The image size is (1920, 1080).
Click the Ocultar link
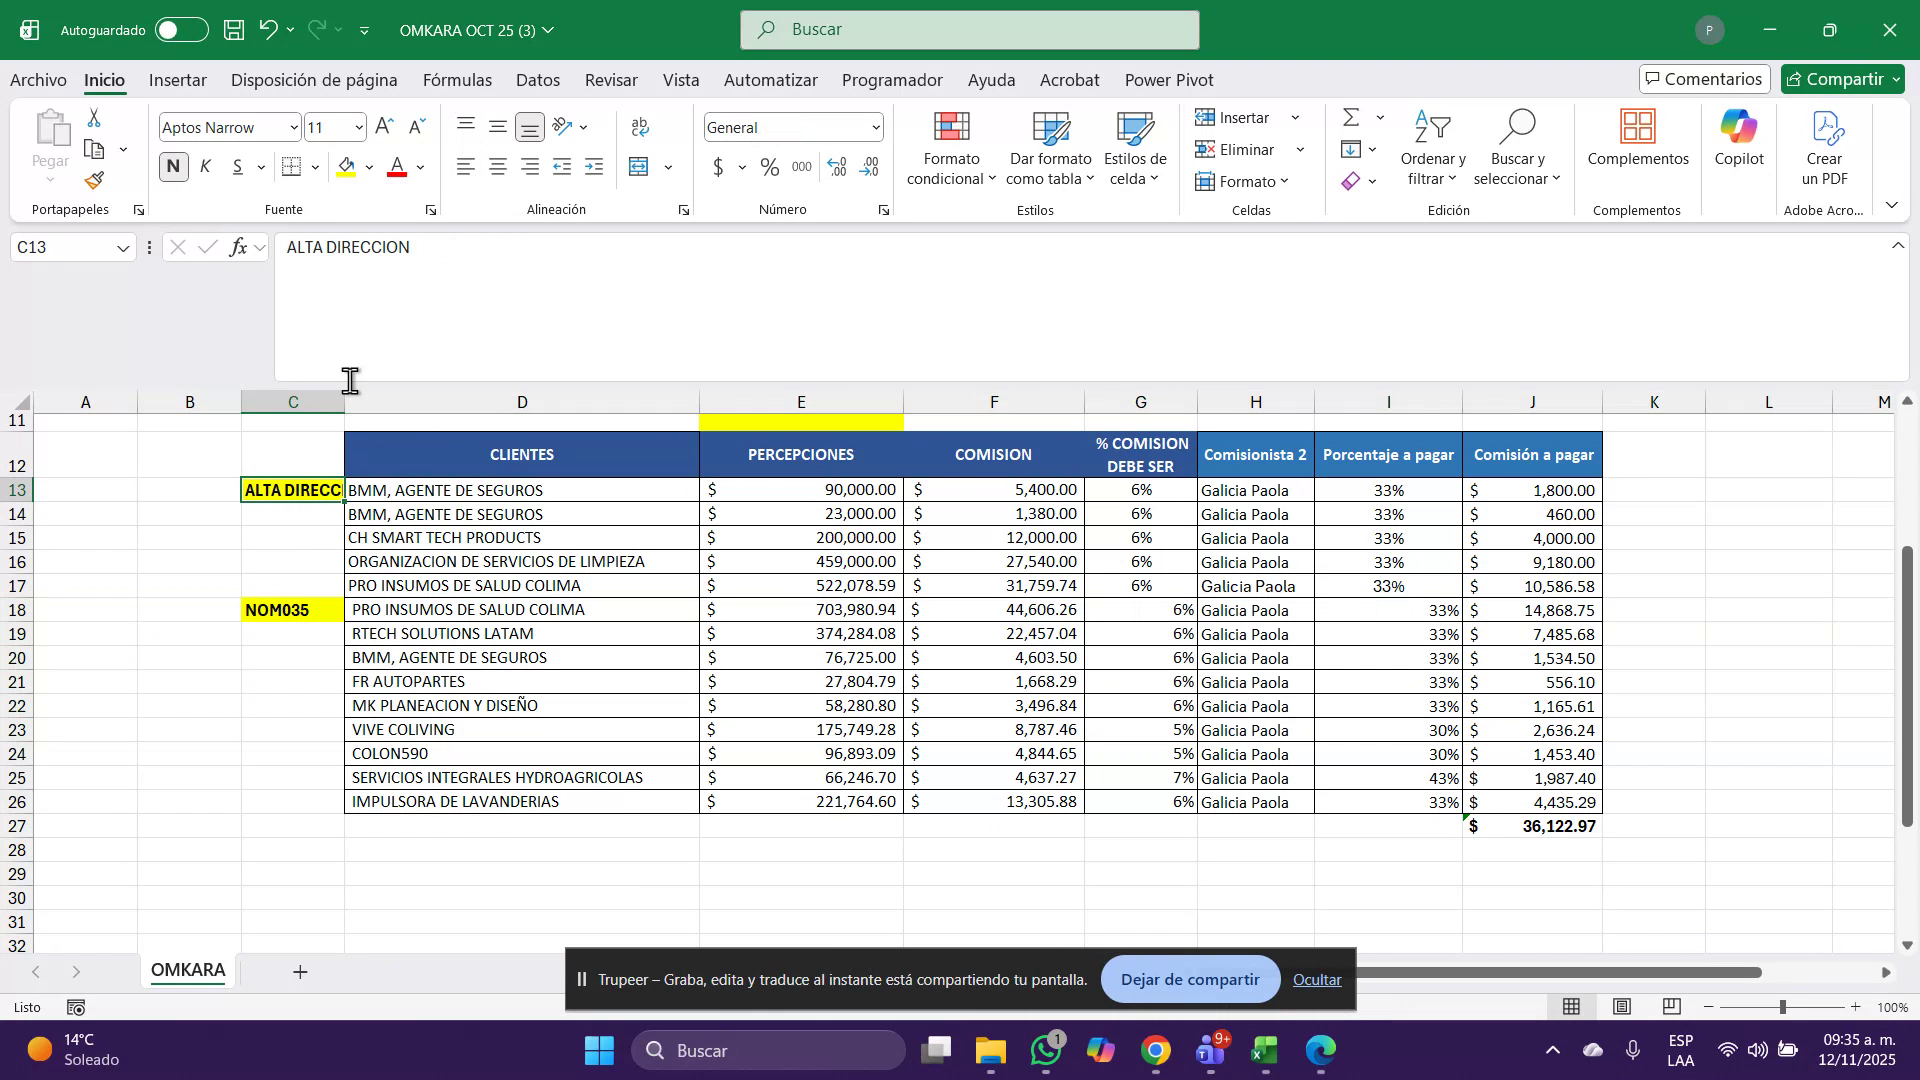point(1316,979)
